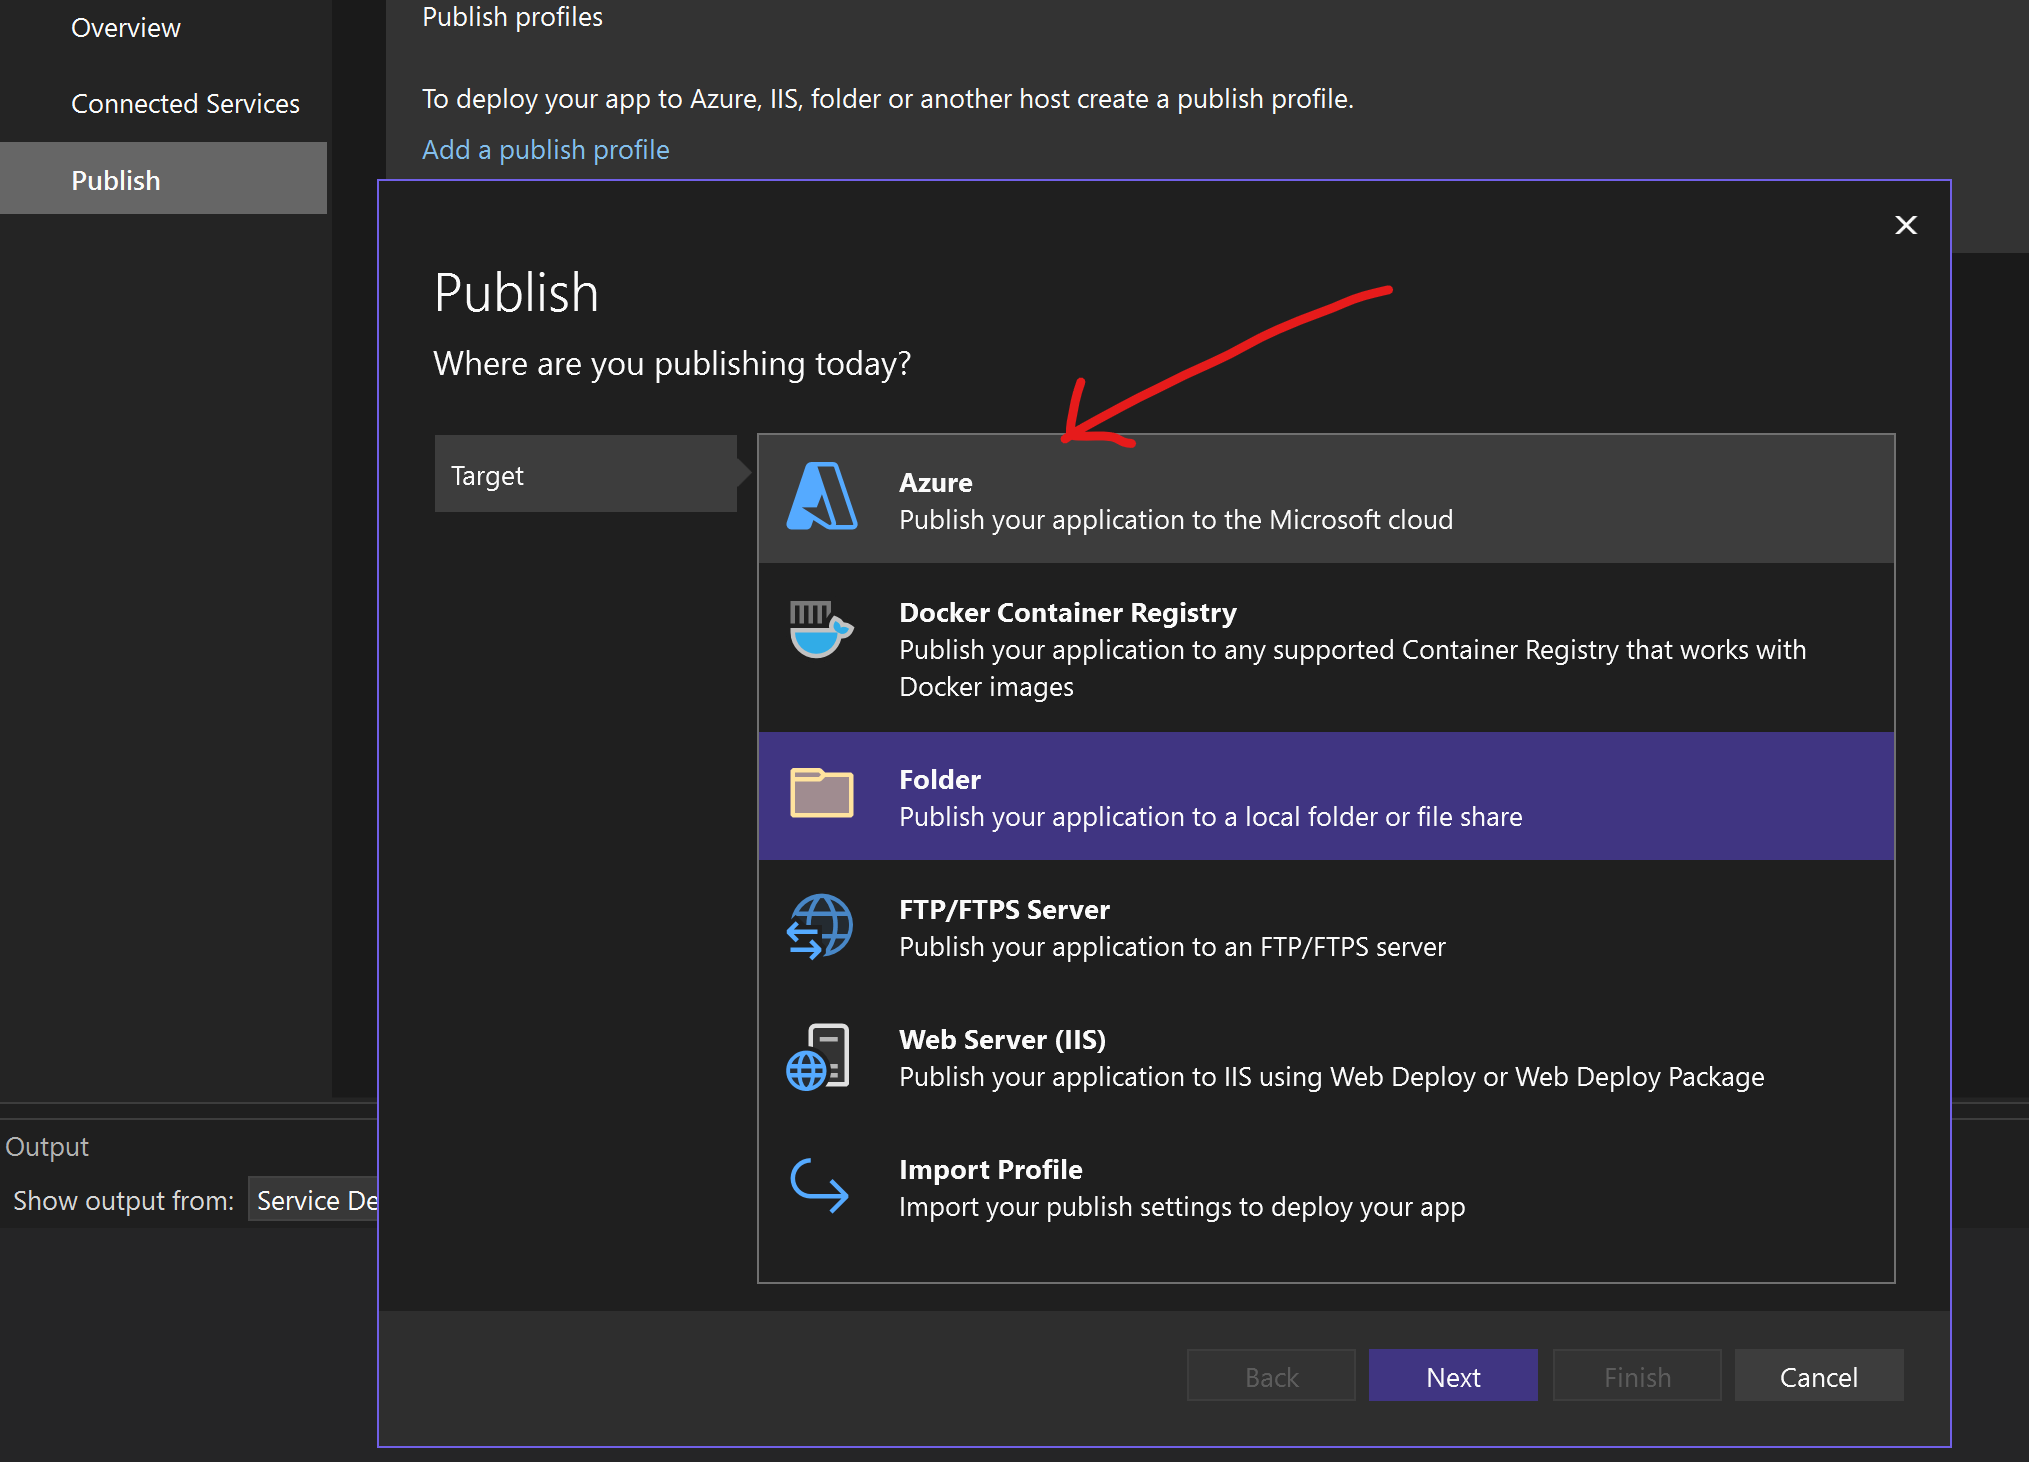The height and width of the screenshot is (1462, 2029).
Task: Select the Azure publish target title
Action: pyautogui.click(x=935, y=482)
